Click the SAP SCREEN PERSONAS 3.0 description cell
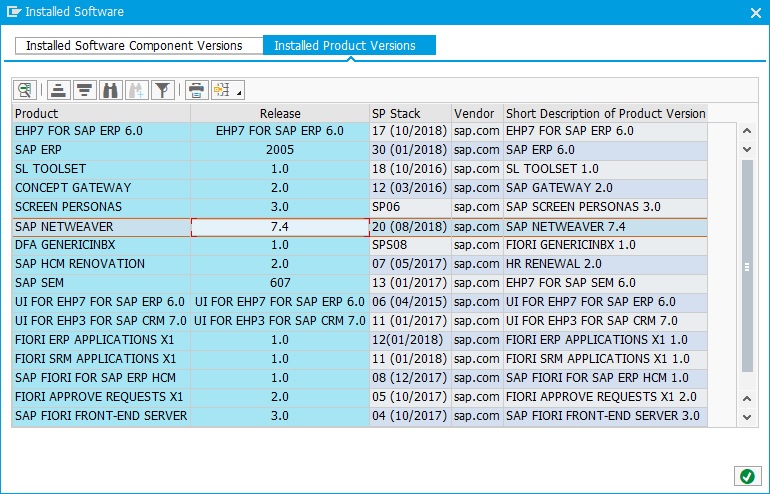770x494 pixels. click(x=605, y=207)
